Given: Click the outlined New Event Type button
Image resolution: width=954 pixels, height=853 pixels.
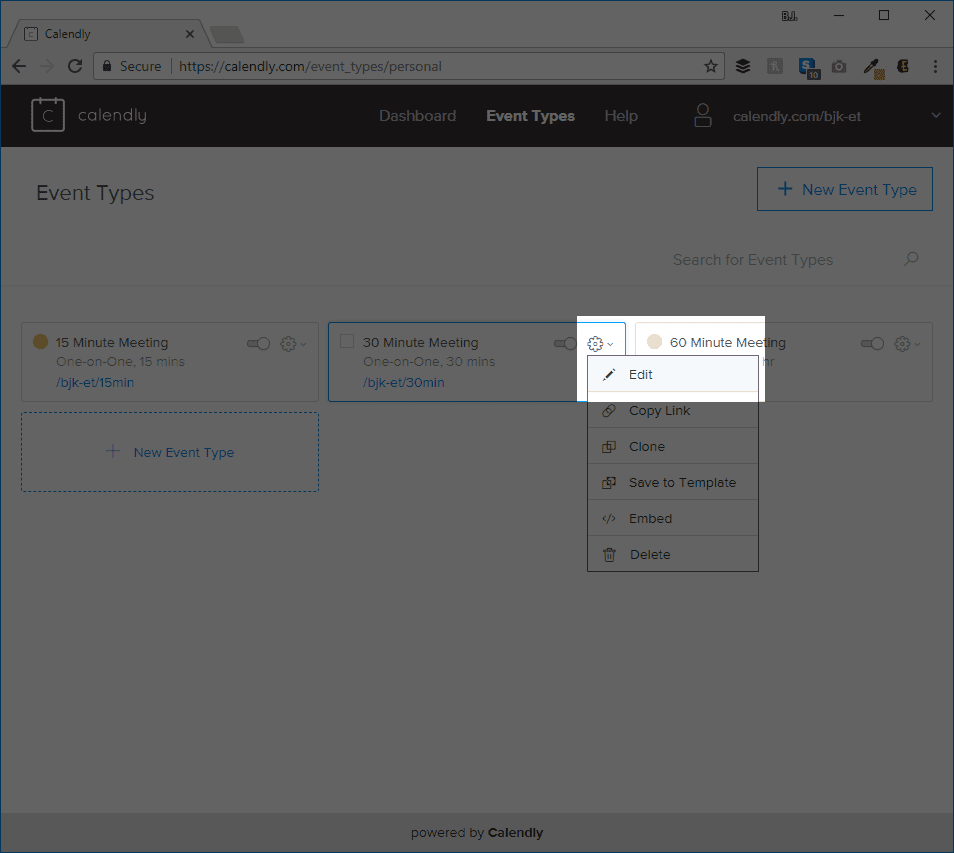Looking at the screenshot, I should point(844,189).
